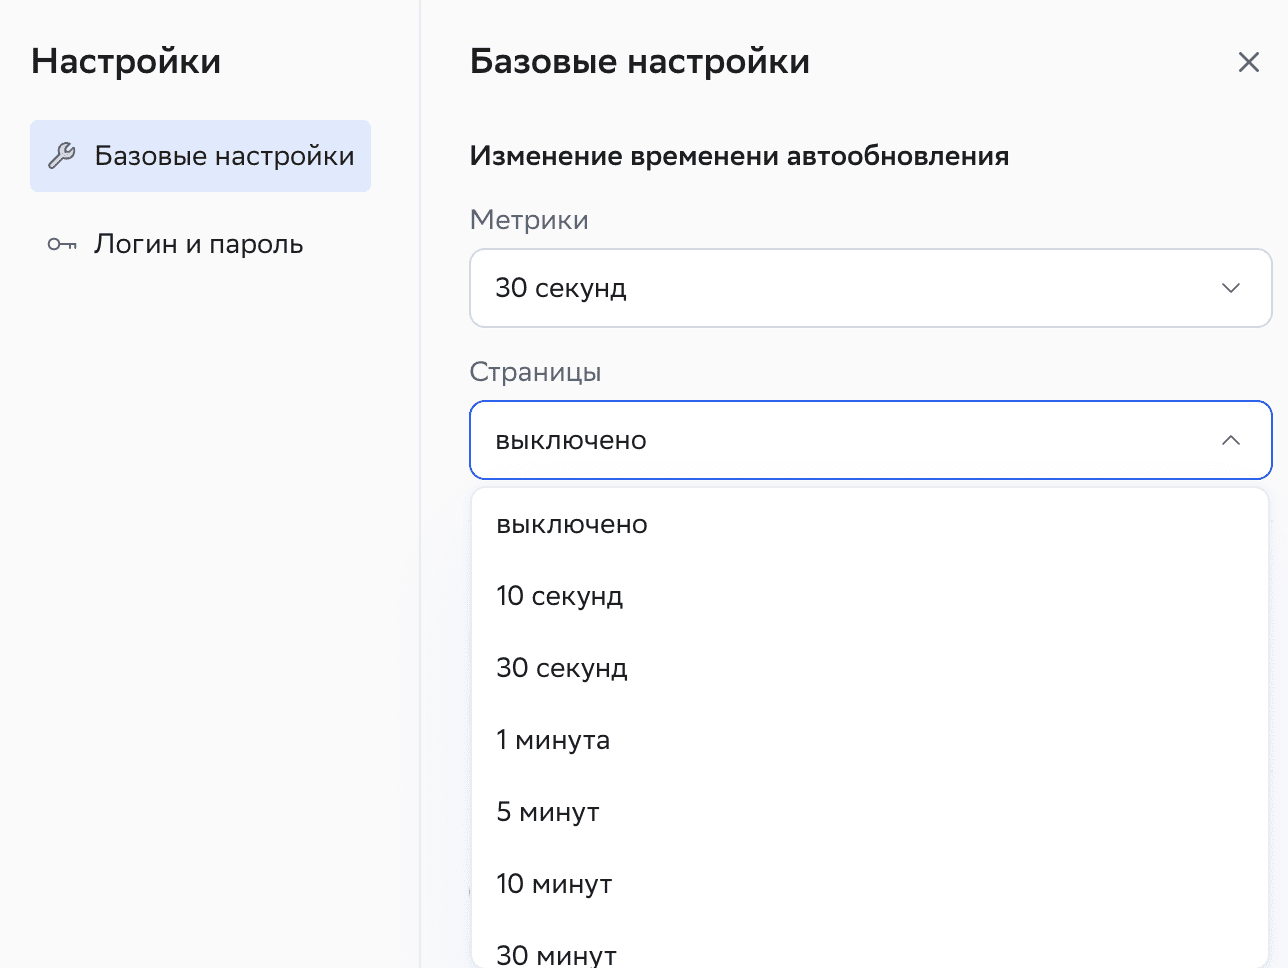Click the wrench icon in the sidebar
The image size is (1288, 968).
click(x=62, y=156)
